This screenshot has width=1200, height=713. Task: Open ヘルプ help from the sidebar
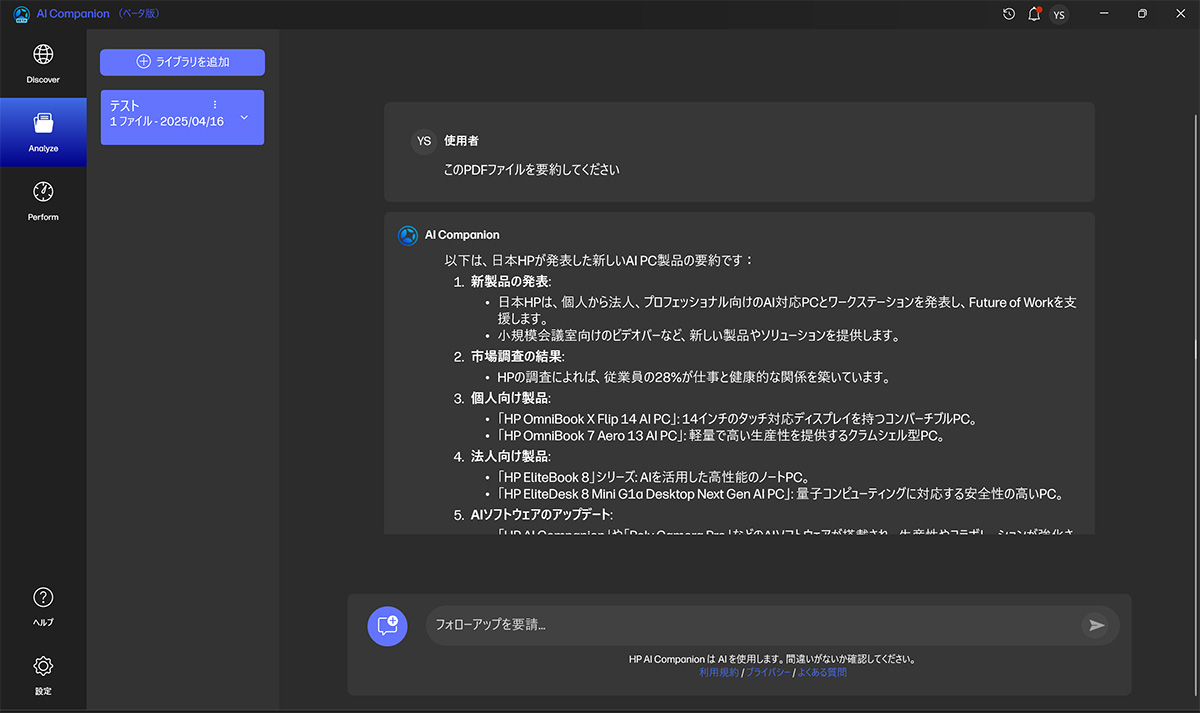pyautogui.click(x=43, y=606)
